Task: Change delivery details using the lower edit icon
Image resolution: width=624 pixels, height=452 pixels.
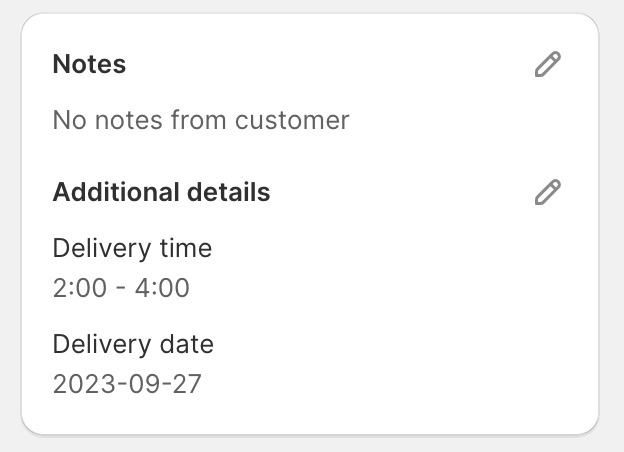Action: click(548, 192)
